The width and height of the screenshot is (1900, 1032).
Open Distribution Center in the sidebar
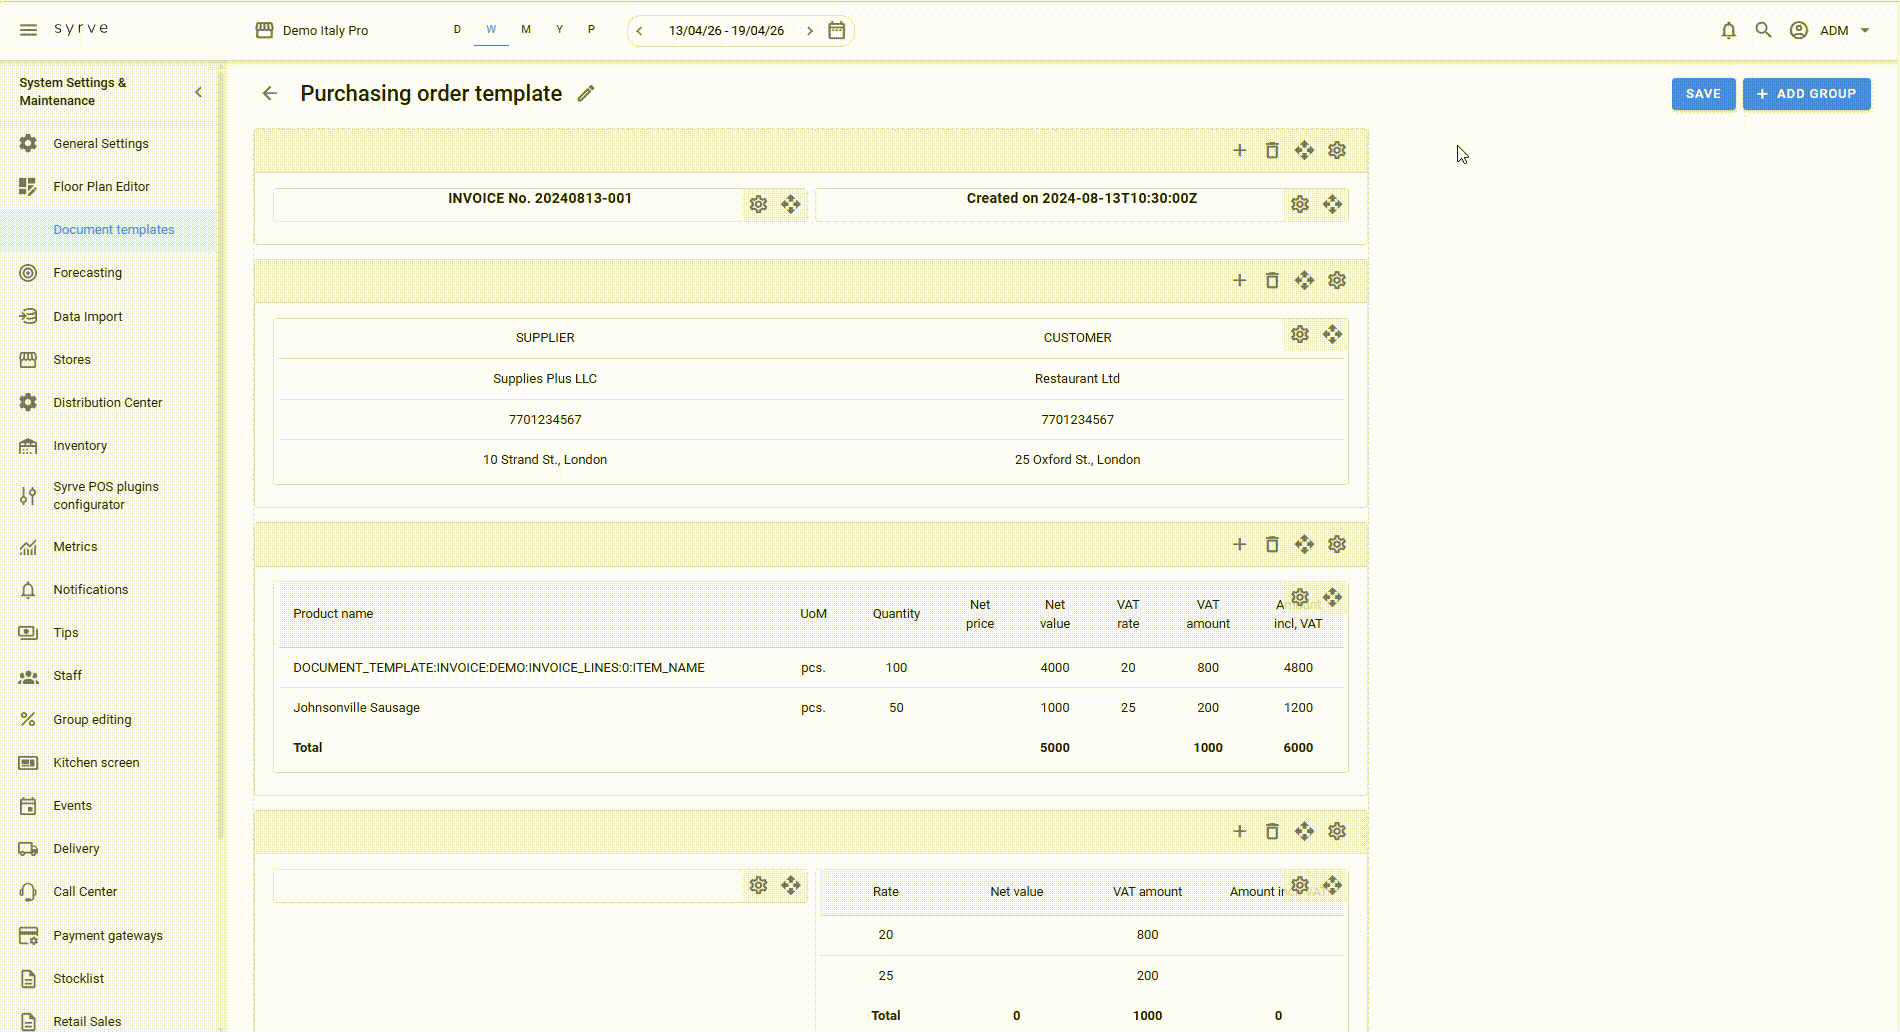pos(108,403)
